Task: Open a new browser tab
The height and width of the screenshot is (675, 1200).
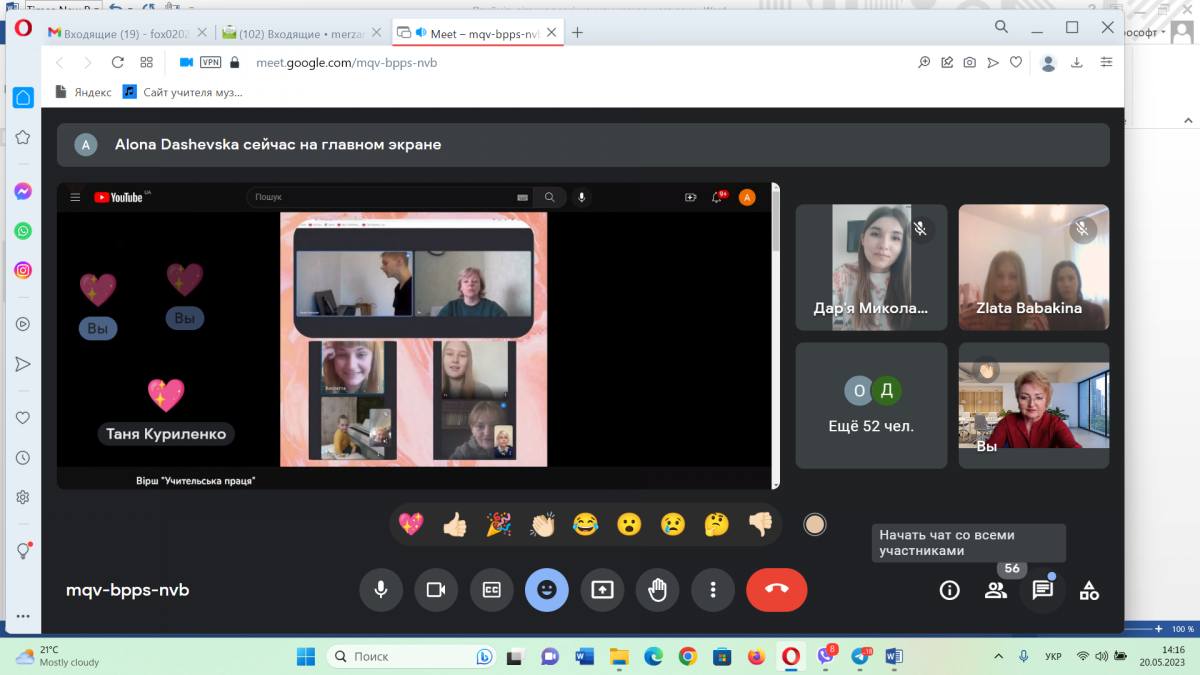Action: pyautogui.click(x=577, y=33)
